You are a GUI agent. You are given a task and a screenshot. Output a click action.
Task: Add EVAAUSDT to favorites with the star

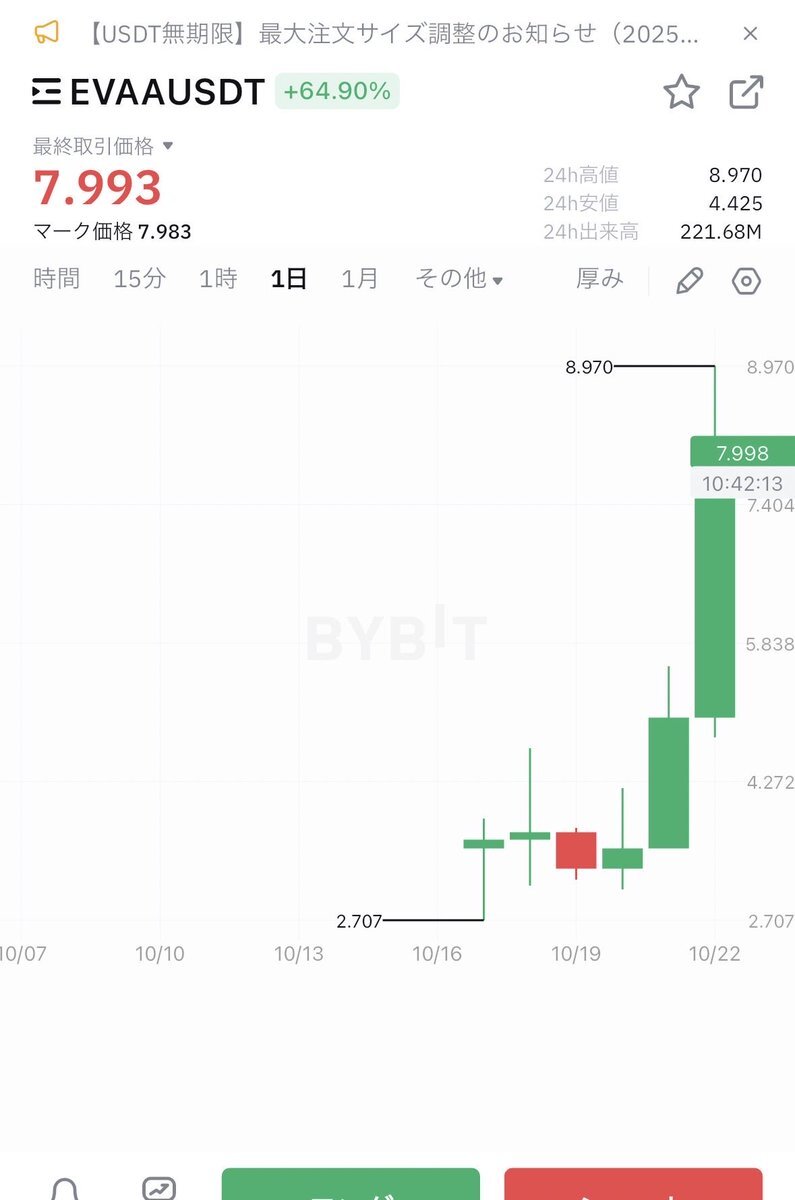681,93
